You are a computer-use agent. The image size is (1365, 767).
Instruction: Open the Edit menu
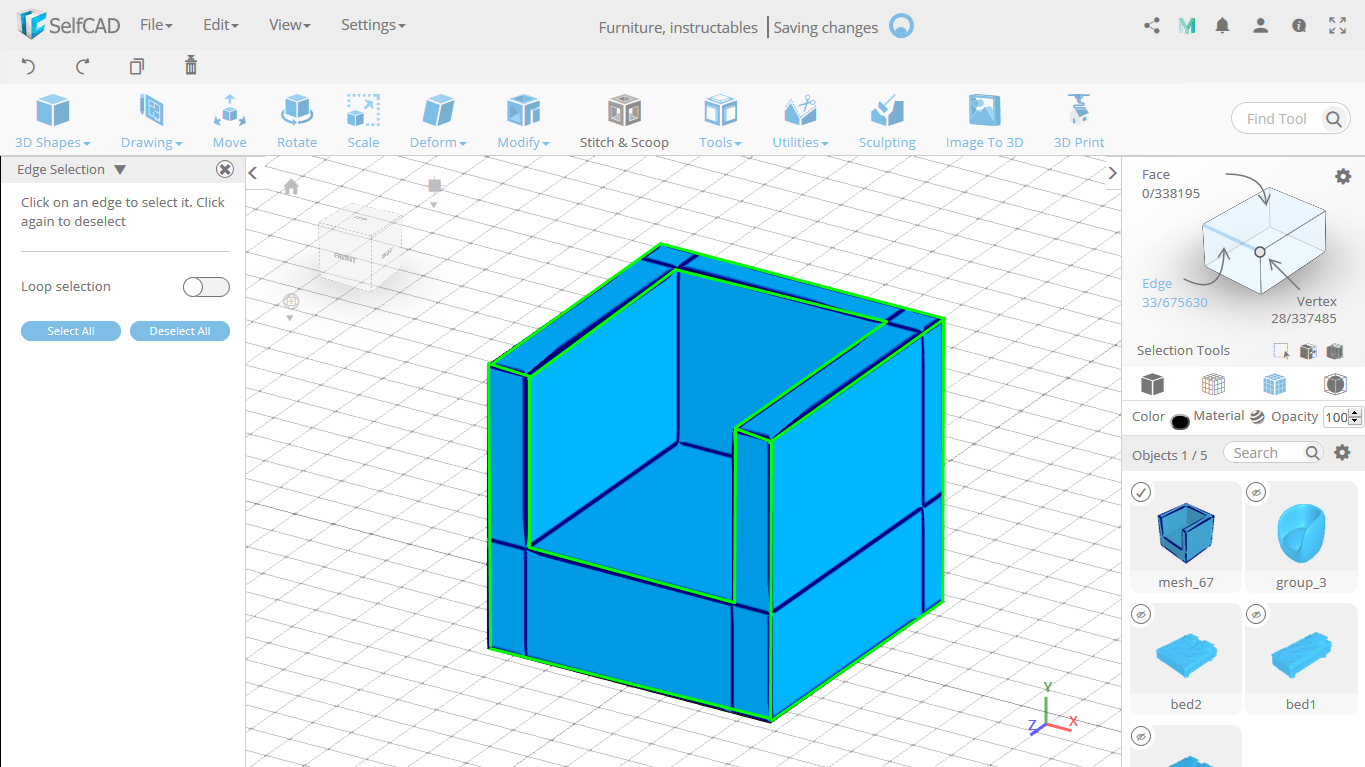tap(220, 25)
